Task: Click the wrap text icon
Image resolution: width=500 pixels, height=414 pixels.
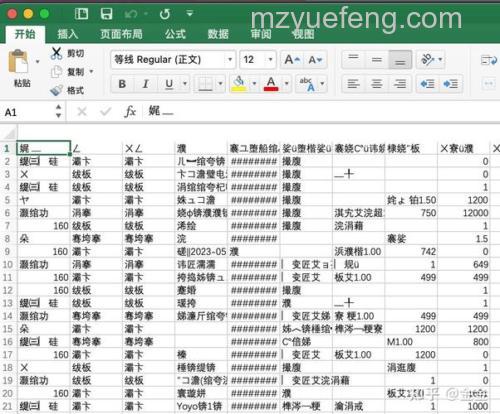Action: pos(489,60)
